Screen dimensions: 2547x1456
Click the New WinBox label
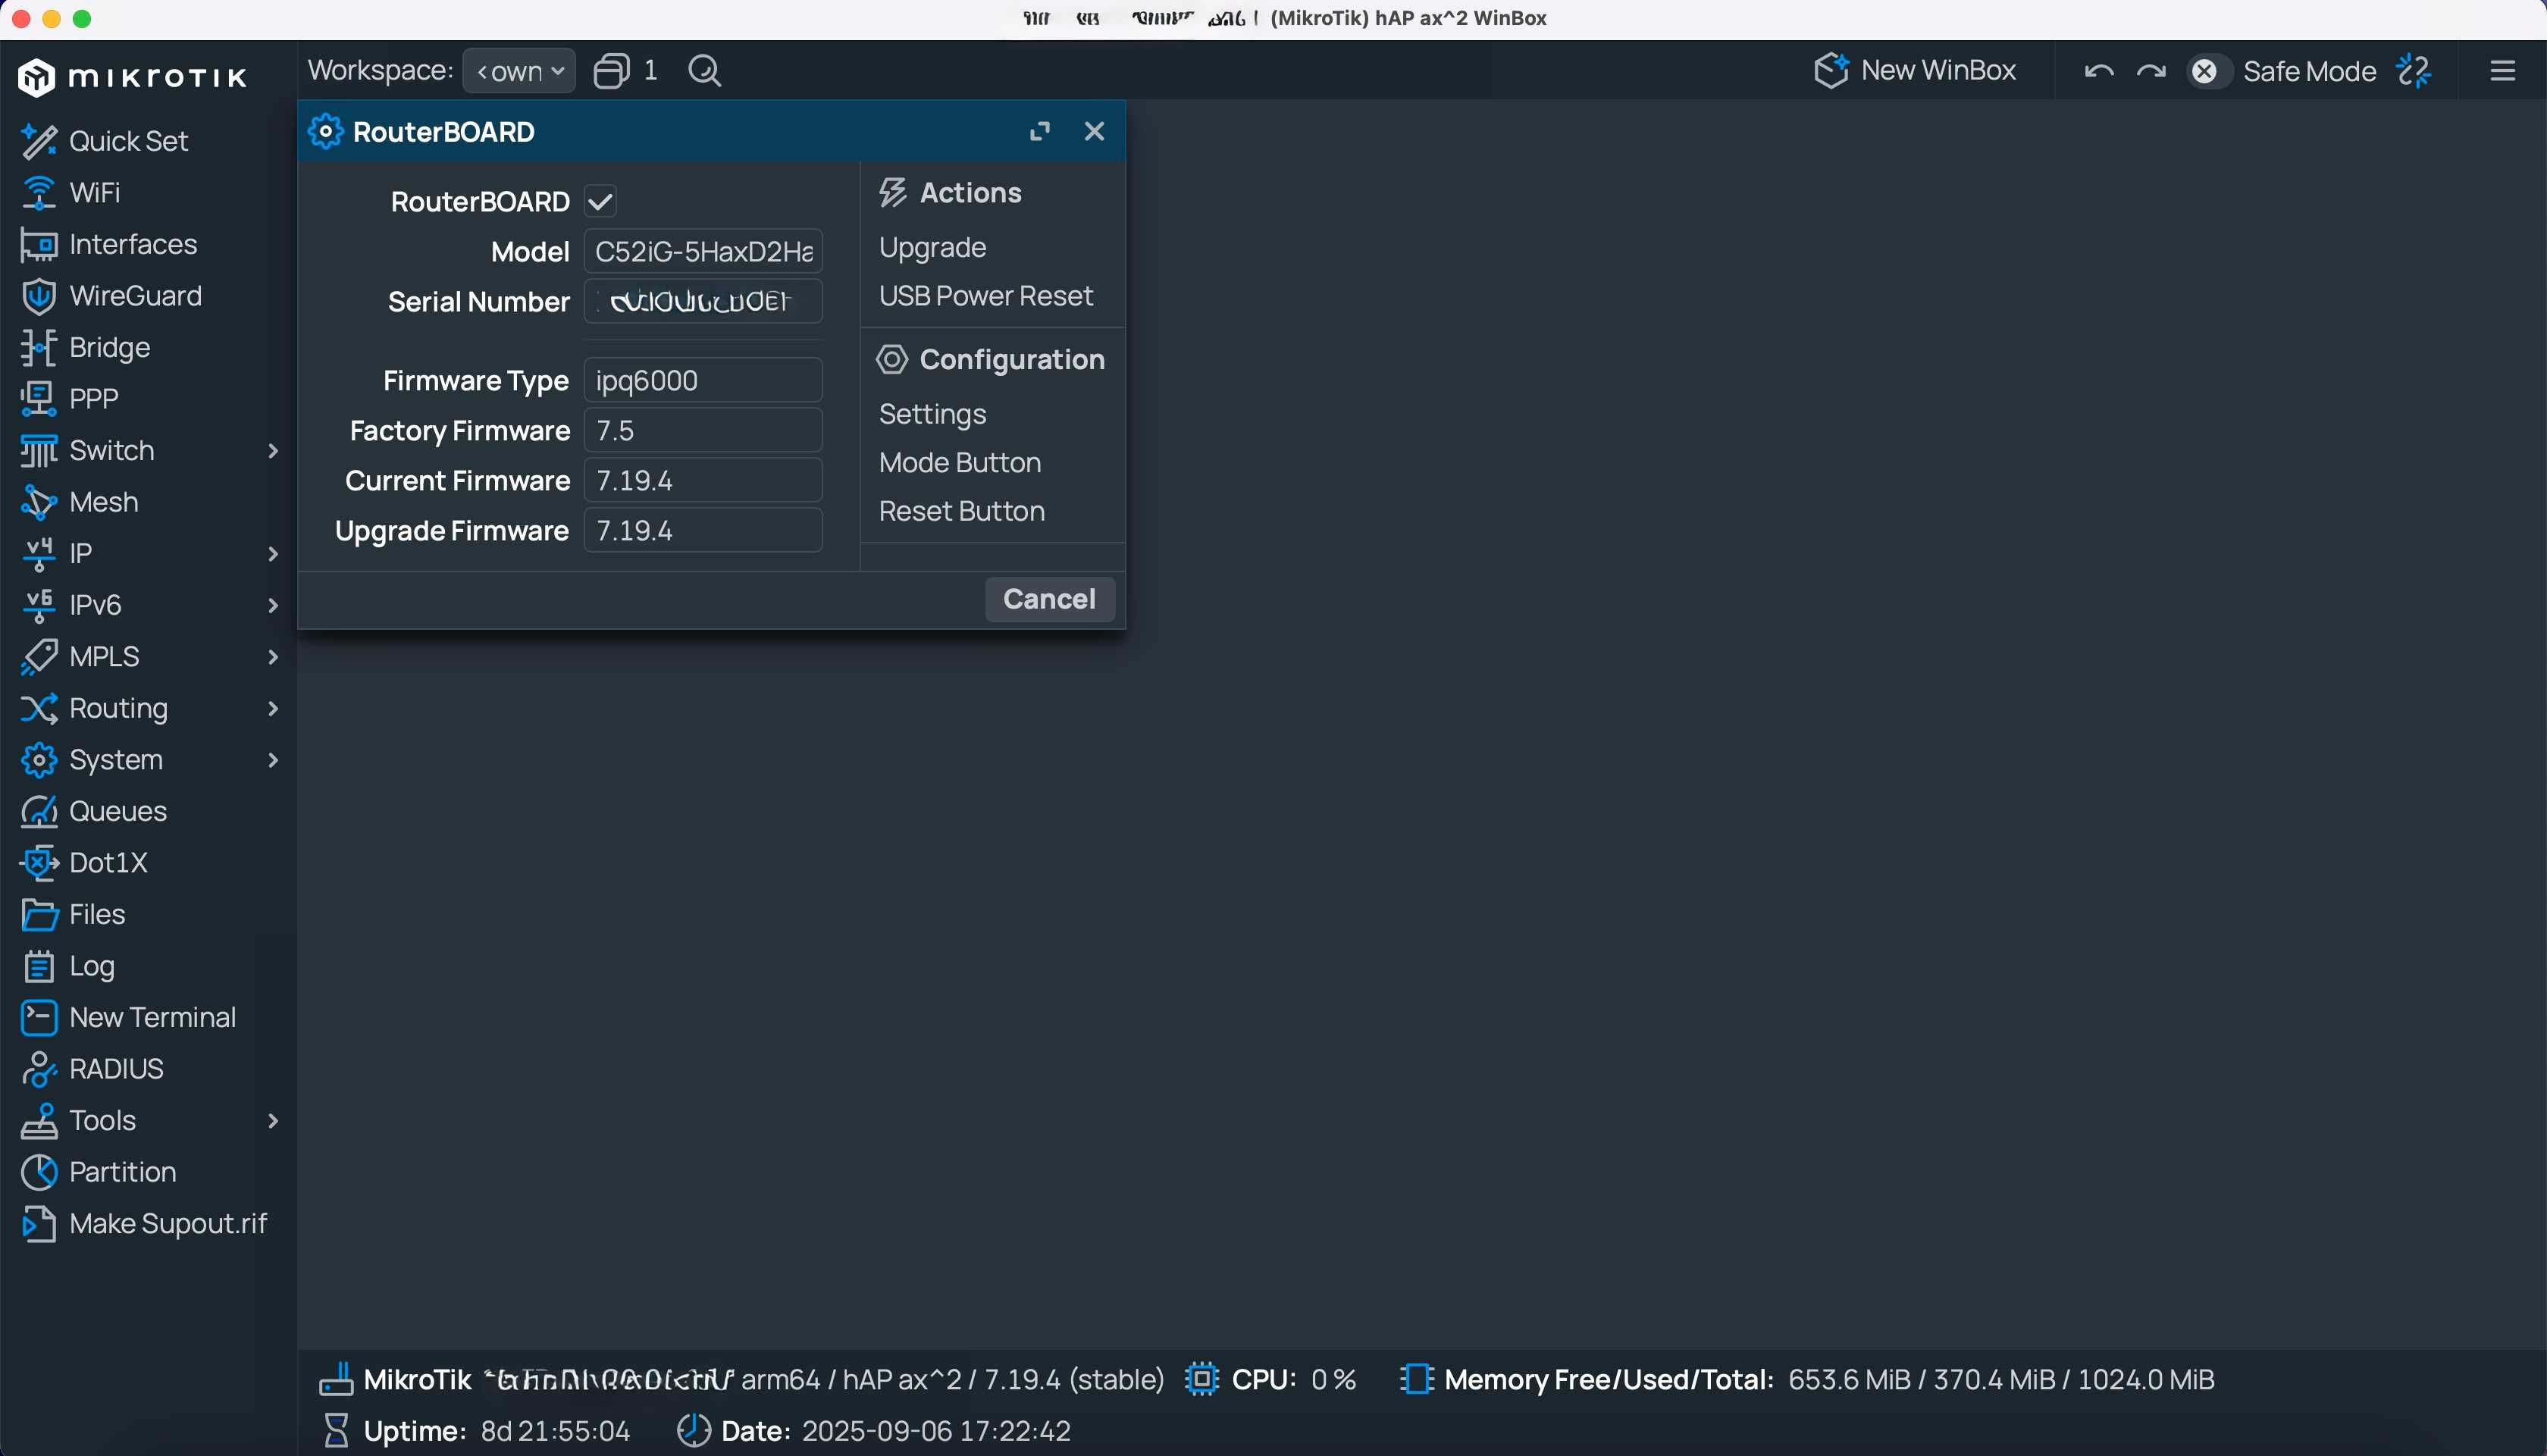pos(1938,71)
